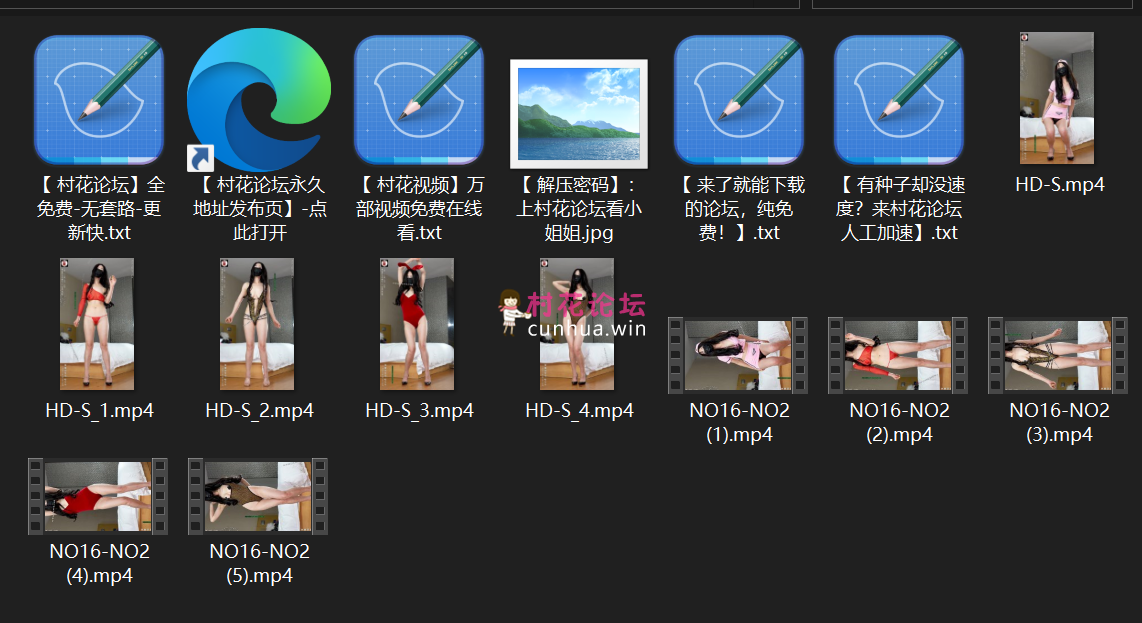Viewport: 1142px width, 623px height.
Task: Click the label 【有种子却没速度?来村花论坛人工加速】.txt
Action: 899,208
